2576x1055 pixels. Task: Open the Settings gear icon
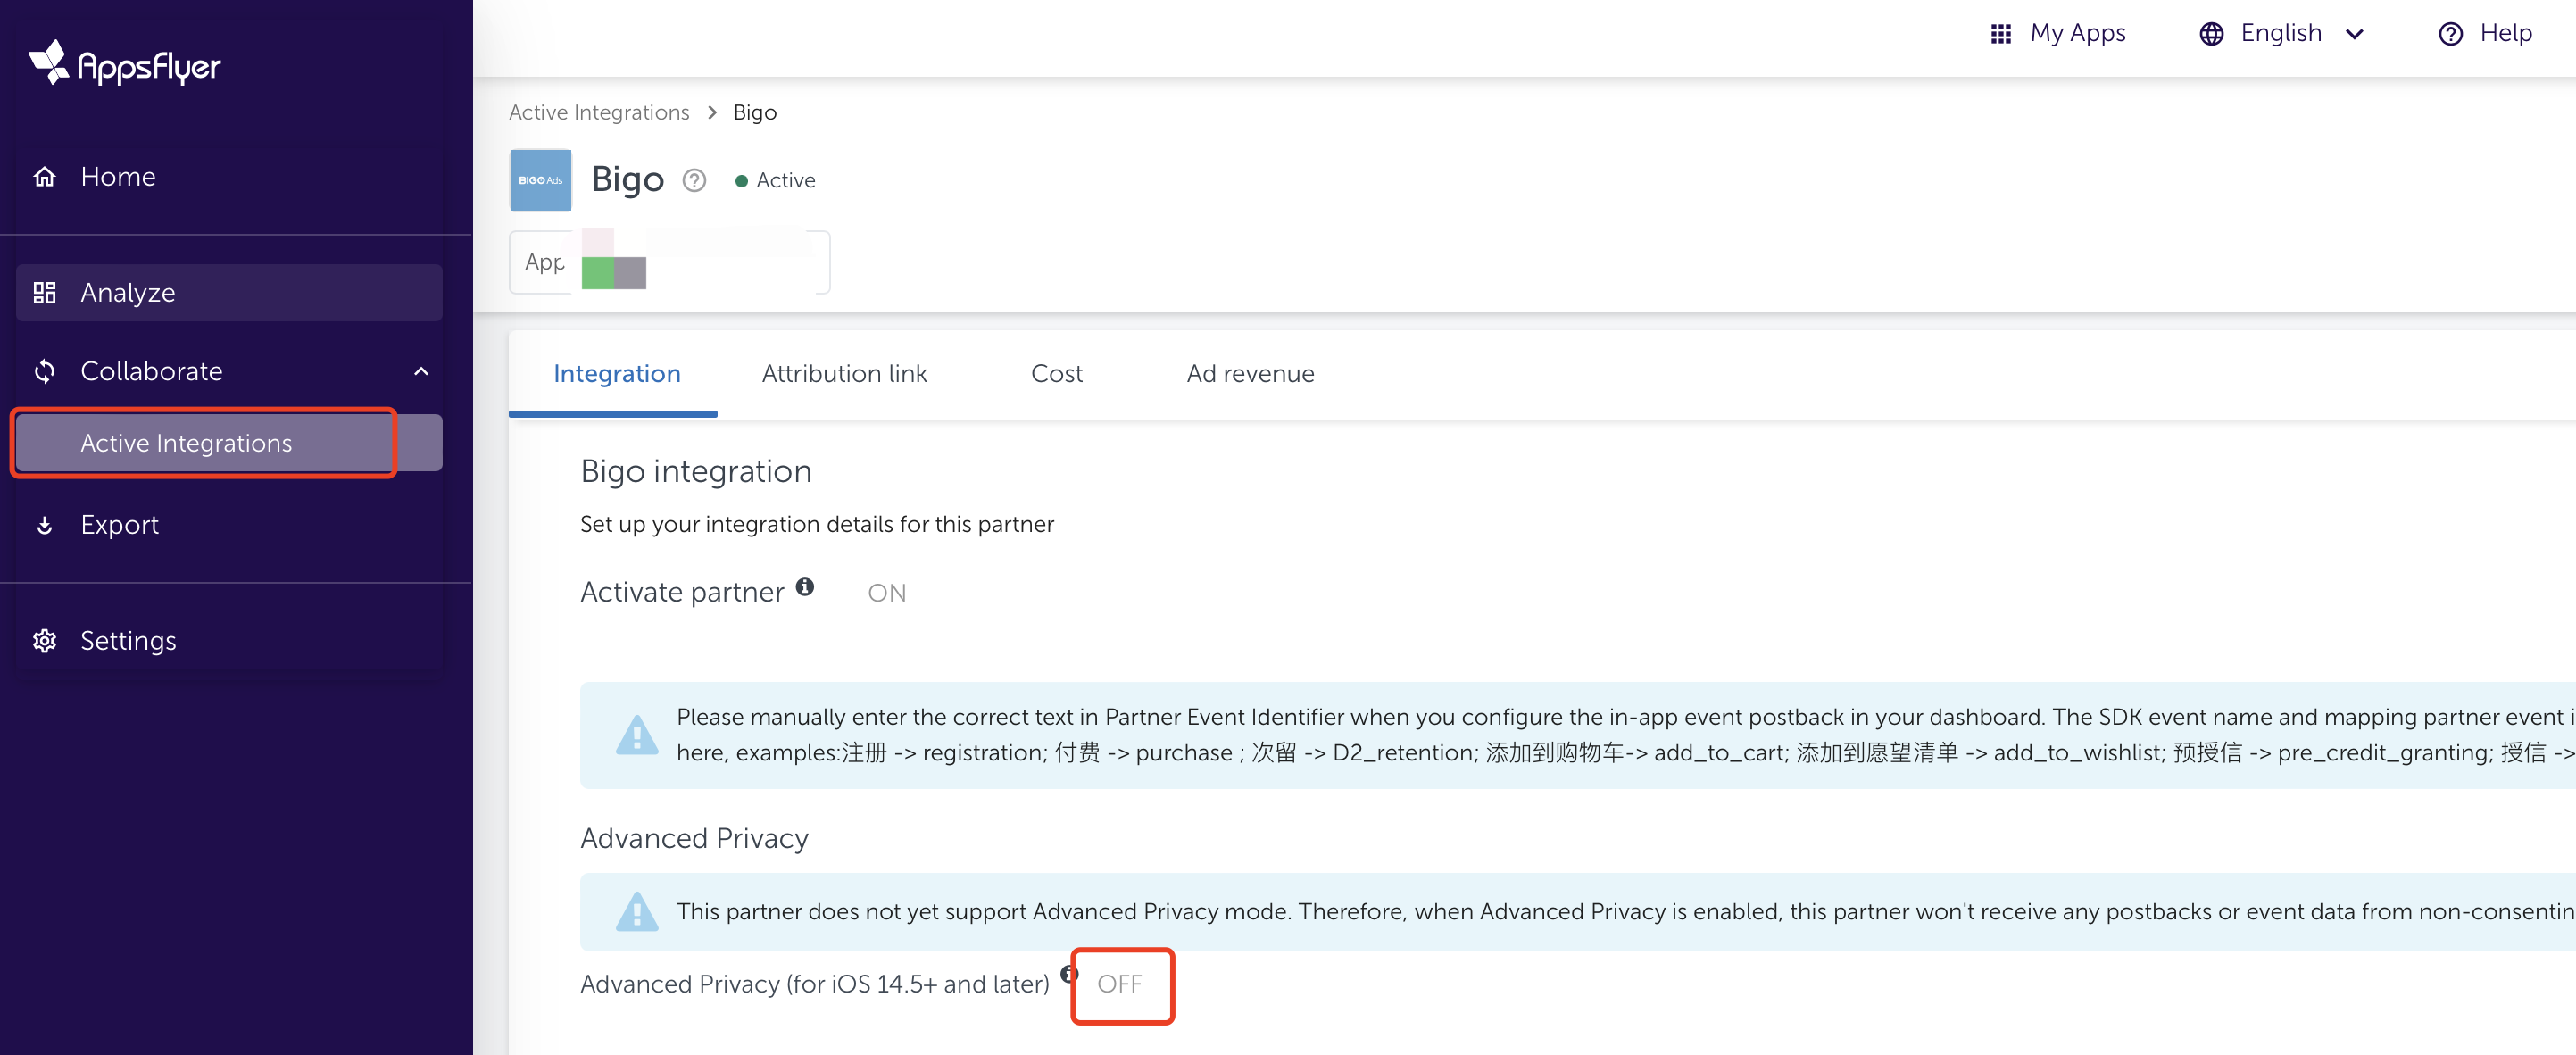pyautogui.click(x=45, y=641)
